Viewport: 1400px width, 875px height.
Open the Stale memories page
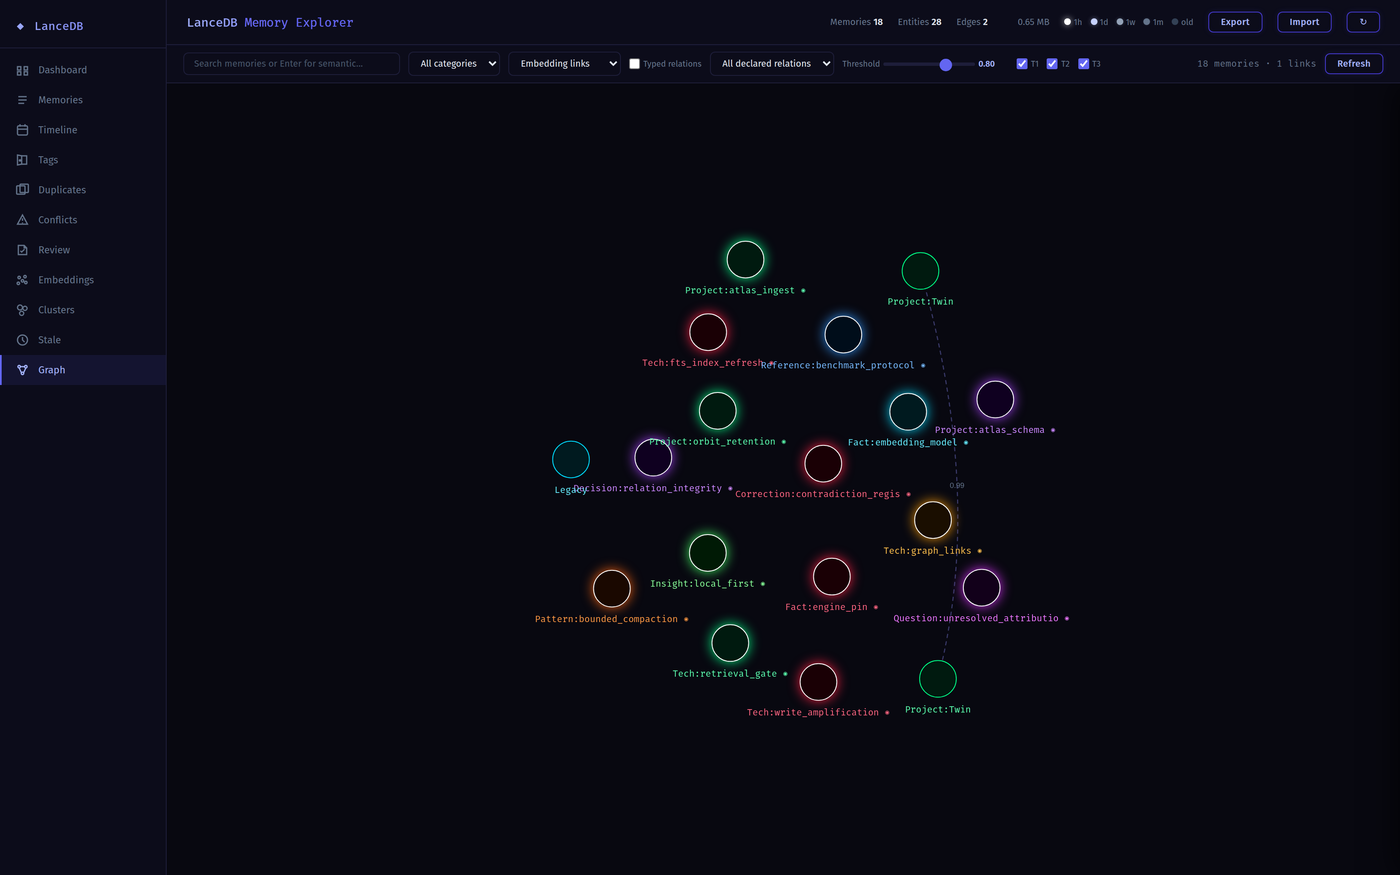coord(83,340)
